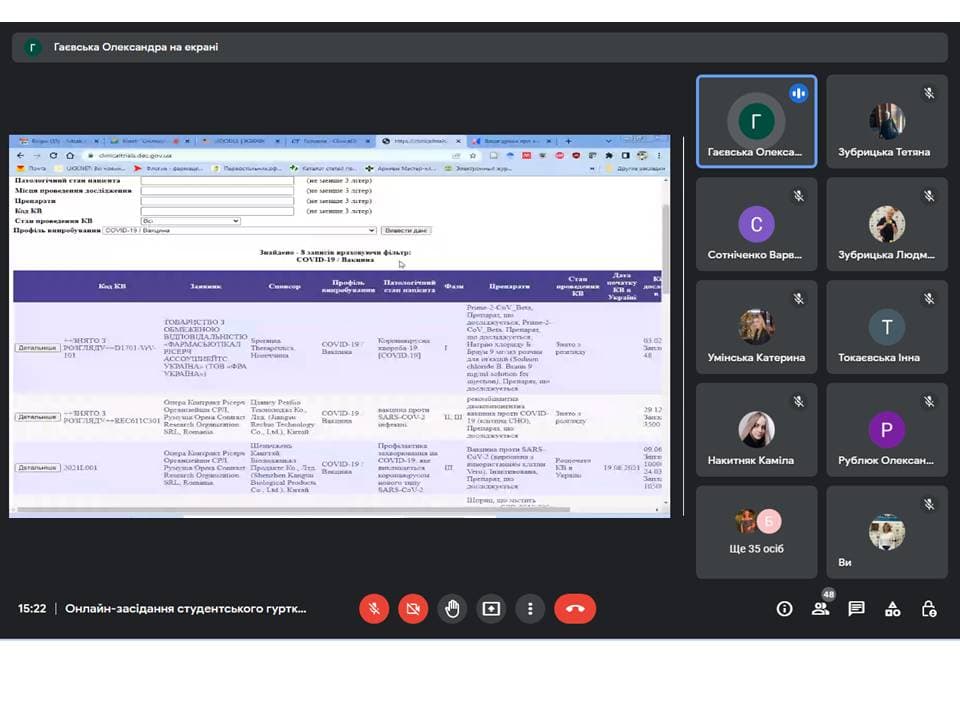The height and width of the screenshot is (720, 960).
Task: Leave the call with the red hang-up button
Action: click(575, 609)
